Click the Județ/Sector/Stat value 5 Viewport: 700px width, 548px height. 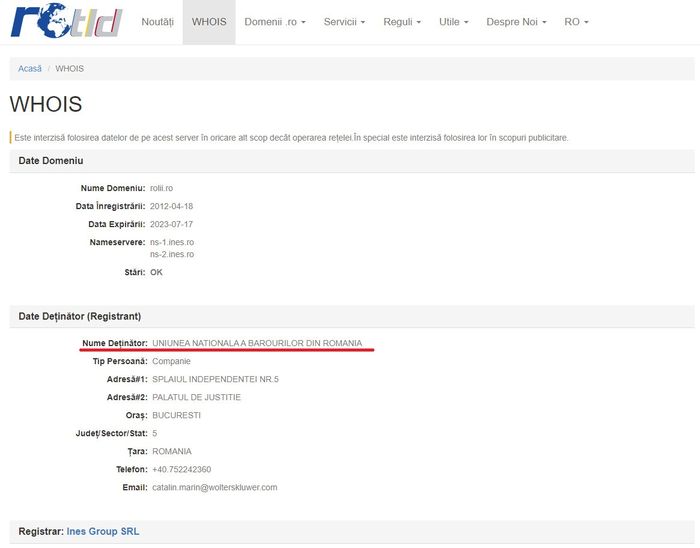[x=154, y=433]
